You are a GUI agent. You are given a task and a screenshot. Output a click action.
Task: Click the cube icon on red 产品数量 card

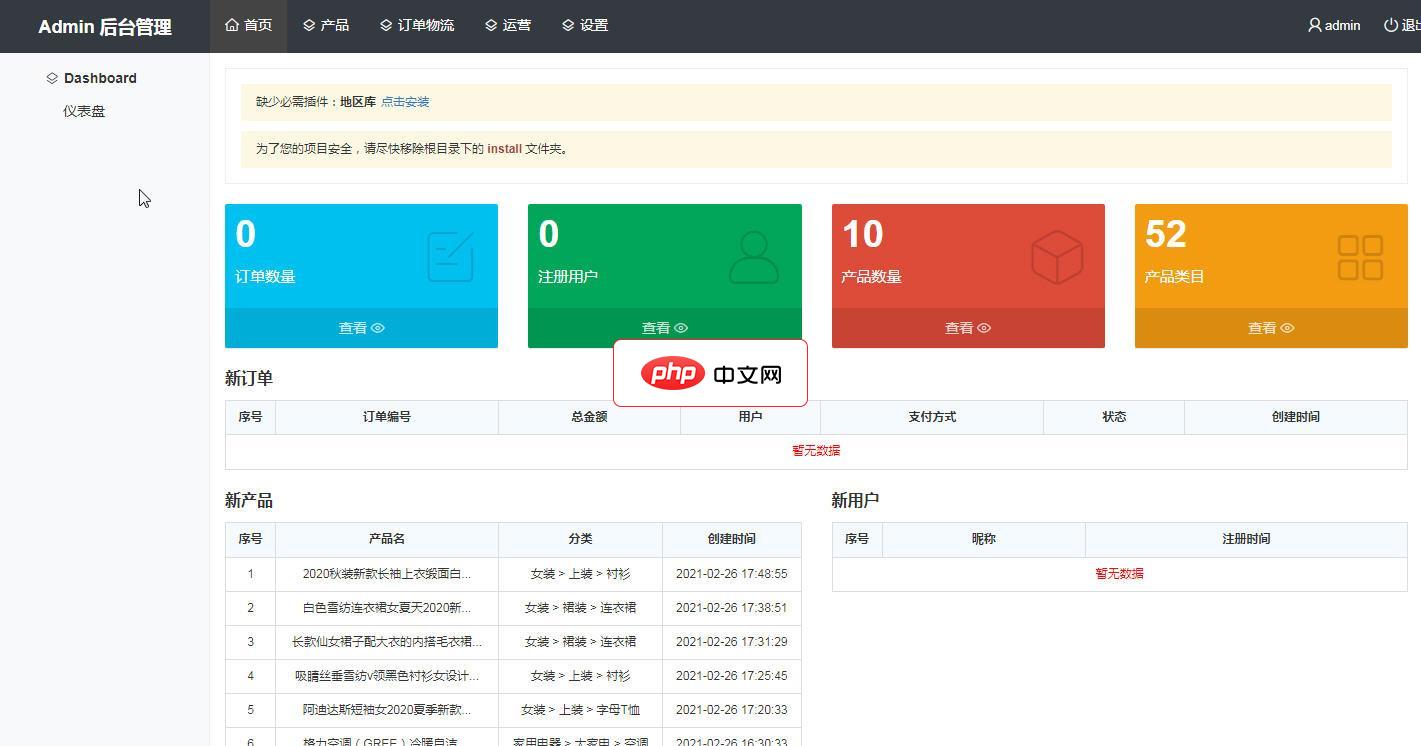point(1057,256)
